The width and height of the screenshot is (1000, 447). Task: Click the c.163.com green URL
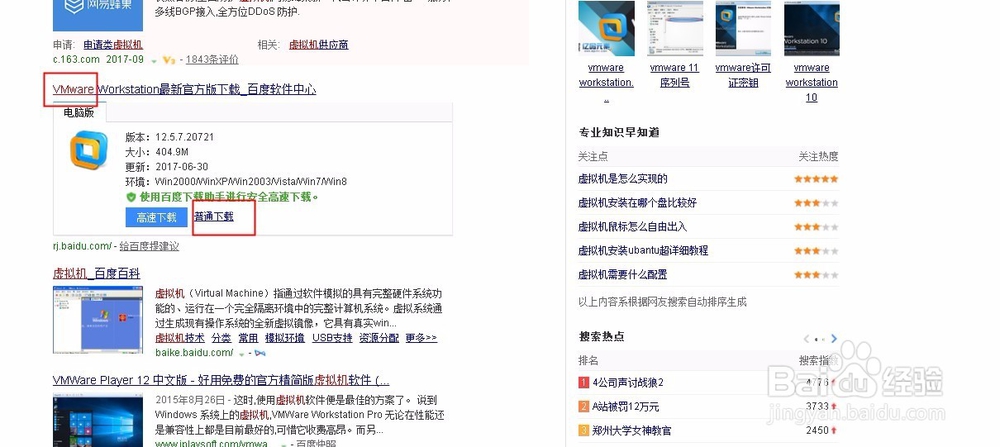click(77, 59)
